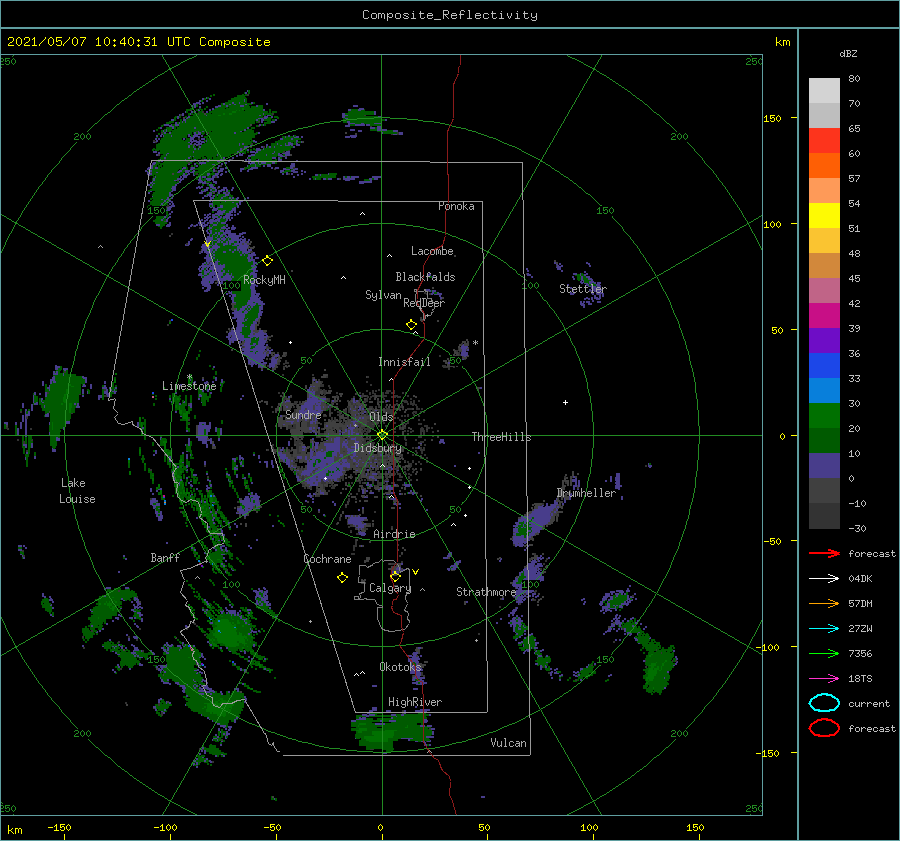This screenshot has height=841, width=900.
Task: Click the light gray 70–80 dBZ swatch
Action: coord(824,91)
